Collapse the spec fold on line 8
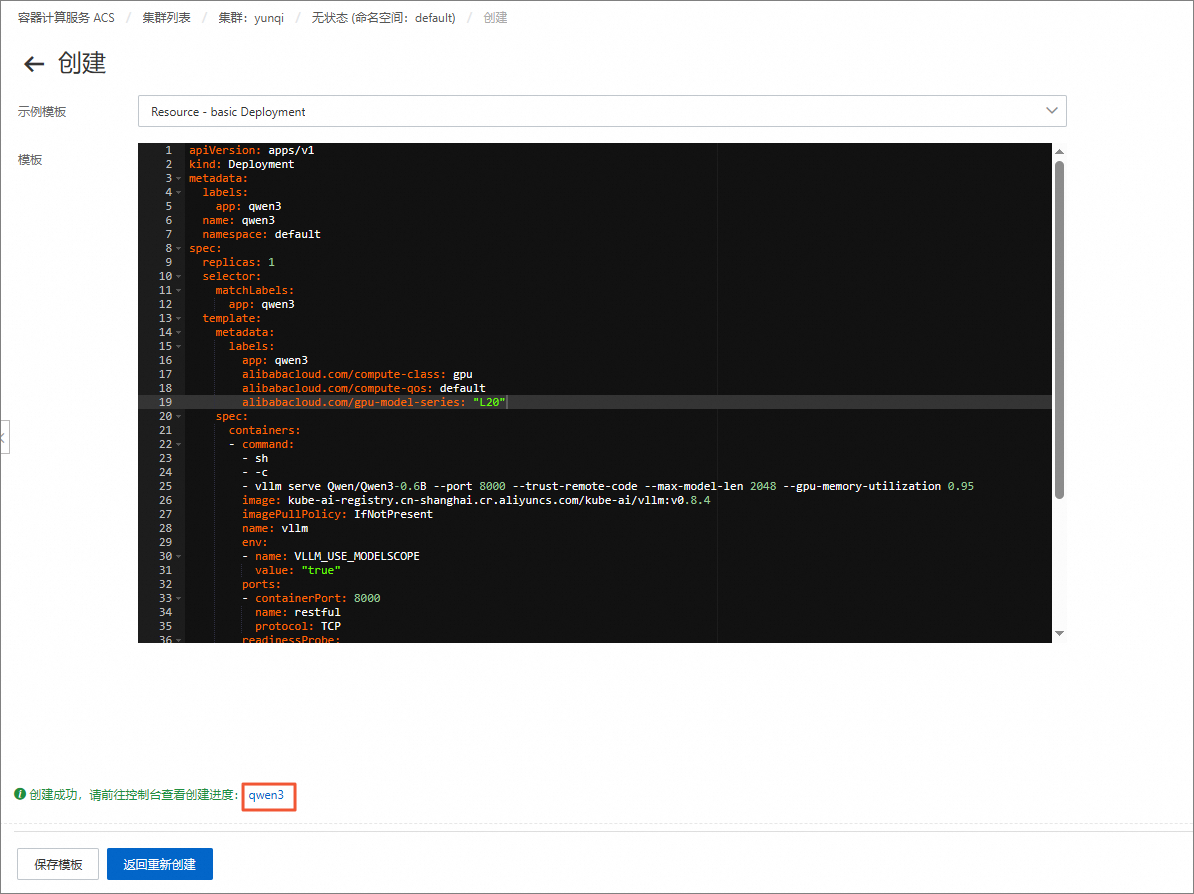Viewport: 1194px width, 894px height. [x=179, y=248]
